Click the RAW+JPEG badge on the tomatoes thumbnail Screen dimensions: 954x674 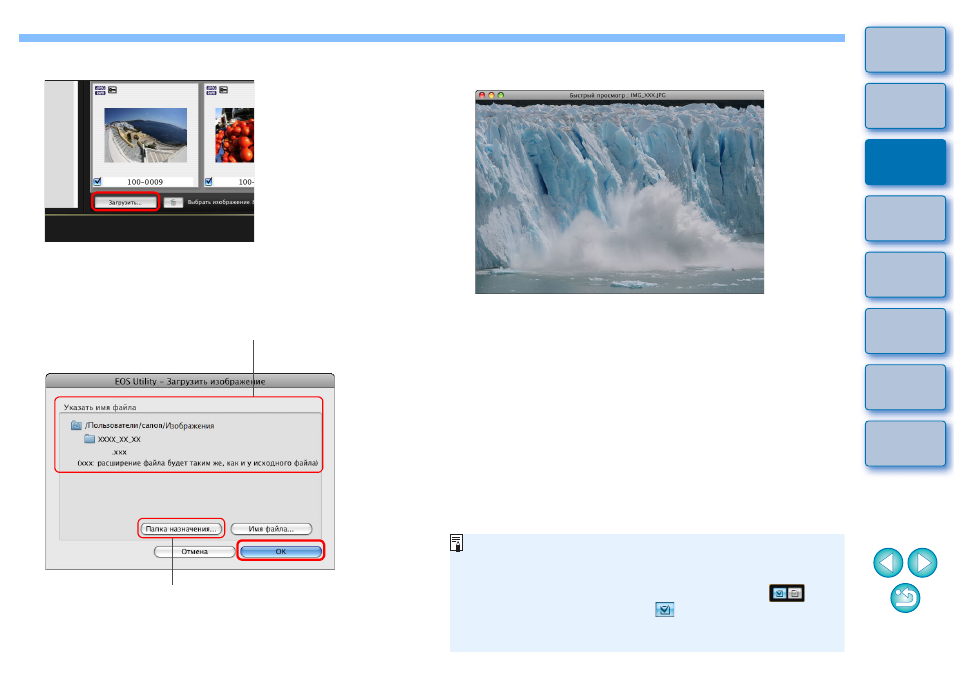pos(211,90)
